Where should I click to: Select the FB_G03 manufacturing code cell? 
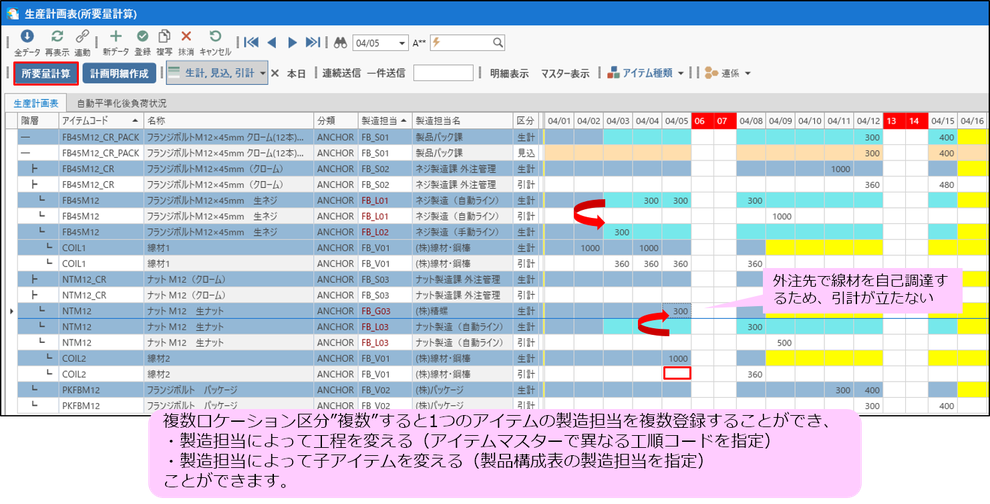[x=385, y=311]
